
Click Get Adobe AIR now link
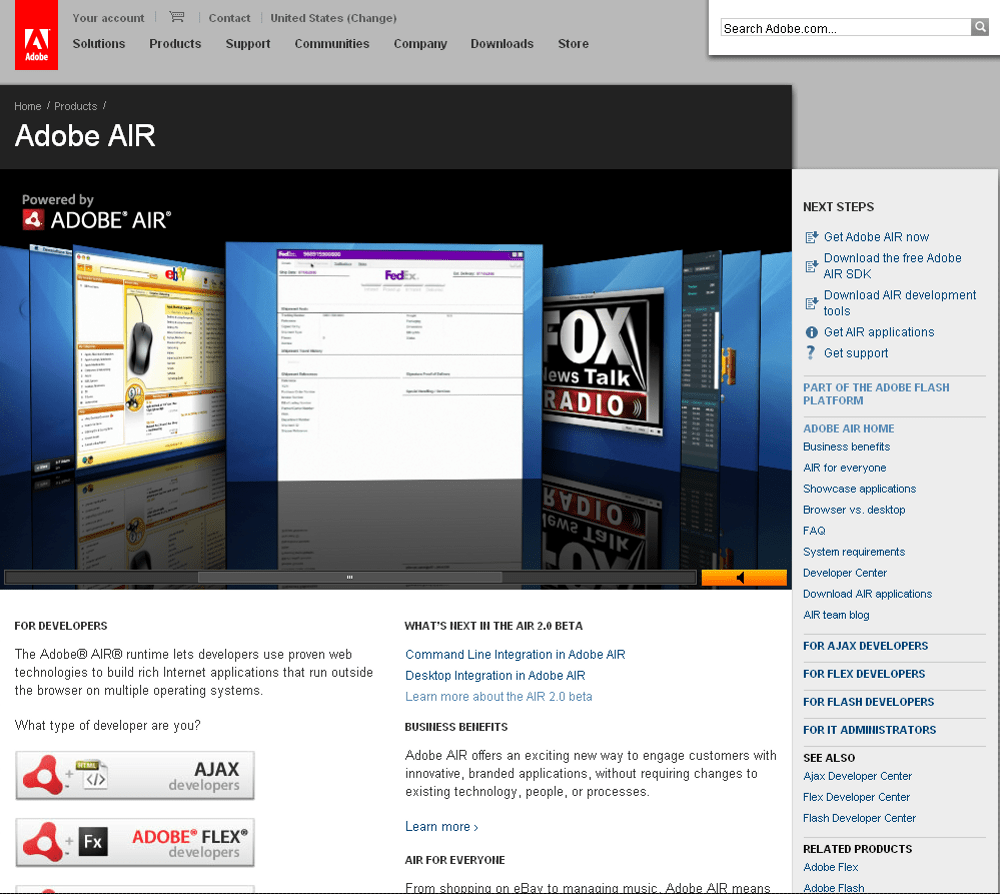pyautogui.click(x=876, y=237)
